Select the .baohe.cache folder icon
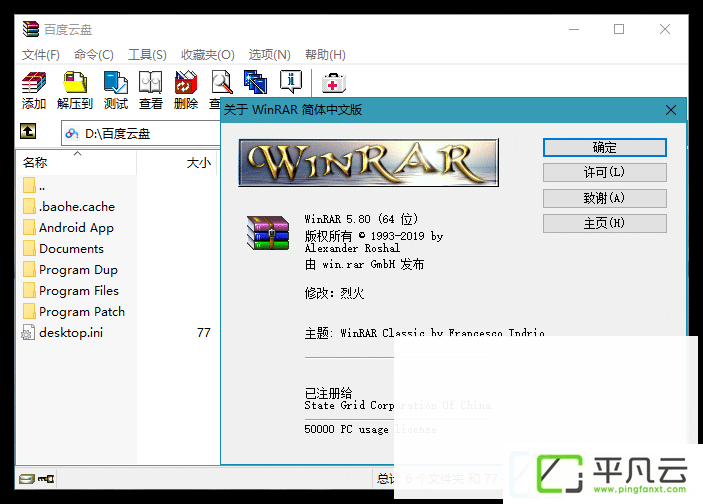This screenshot has width=703, height=504. pyautogui.click(x=29, y=207)
